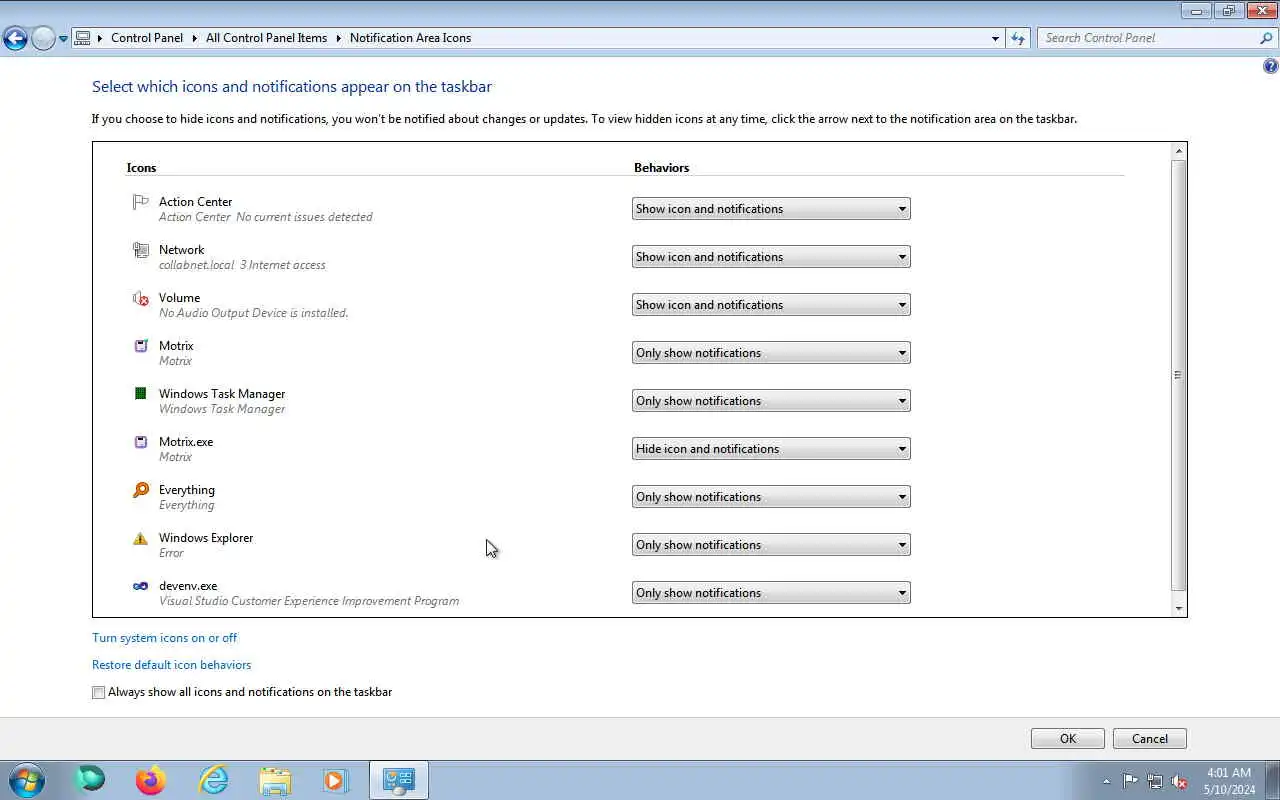Click the muted speaker icon in system tray
The height and width of the screenshot is (800, 1280).
point(1180,781)
